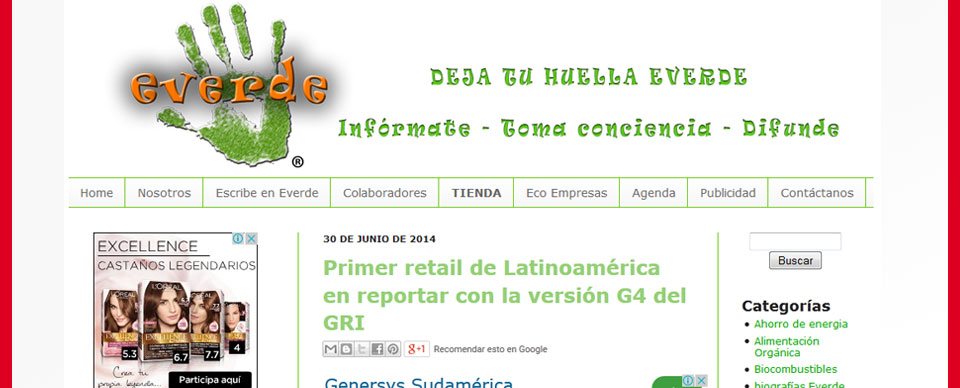Click the Buscar search button
Image resolution: width=960 pixels, height=388 pixels.
click(x=795, y=261)
